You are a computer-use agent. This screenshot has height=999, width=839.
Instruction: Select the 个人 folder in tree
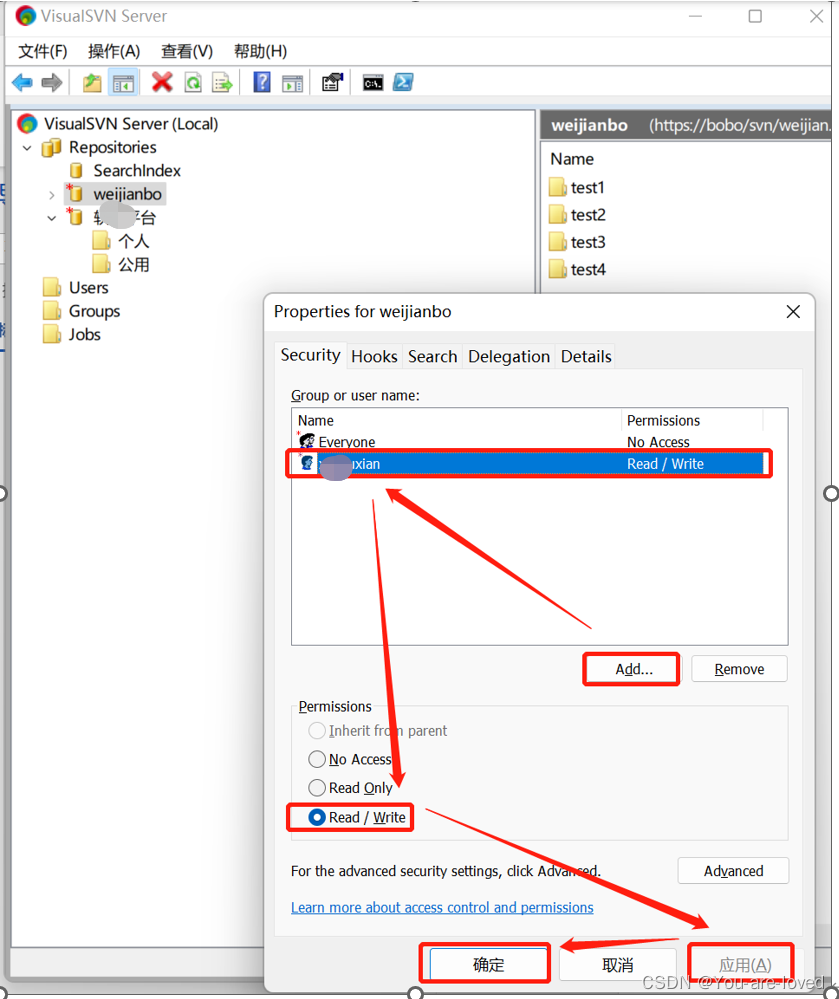coord(134,241)
